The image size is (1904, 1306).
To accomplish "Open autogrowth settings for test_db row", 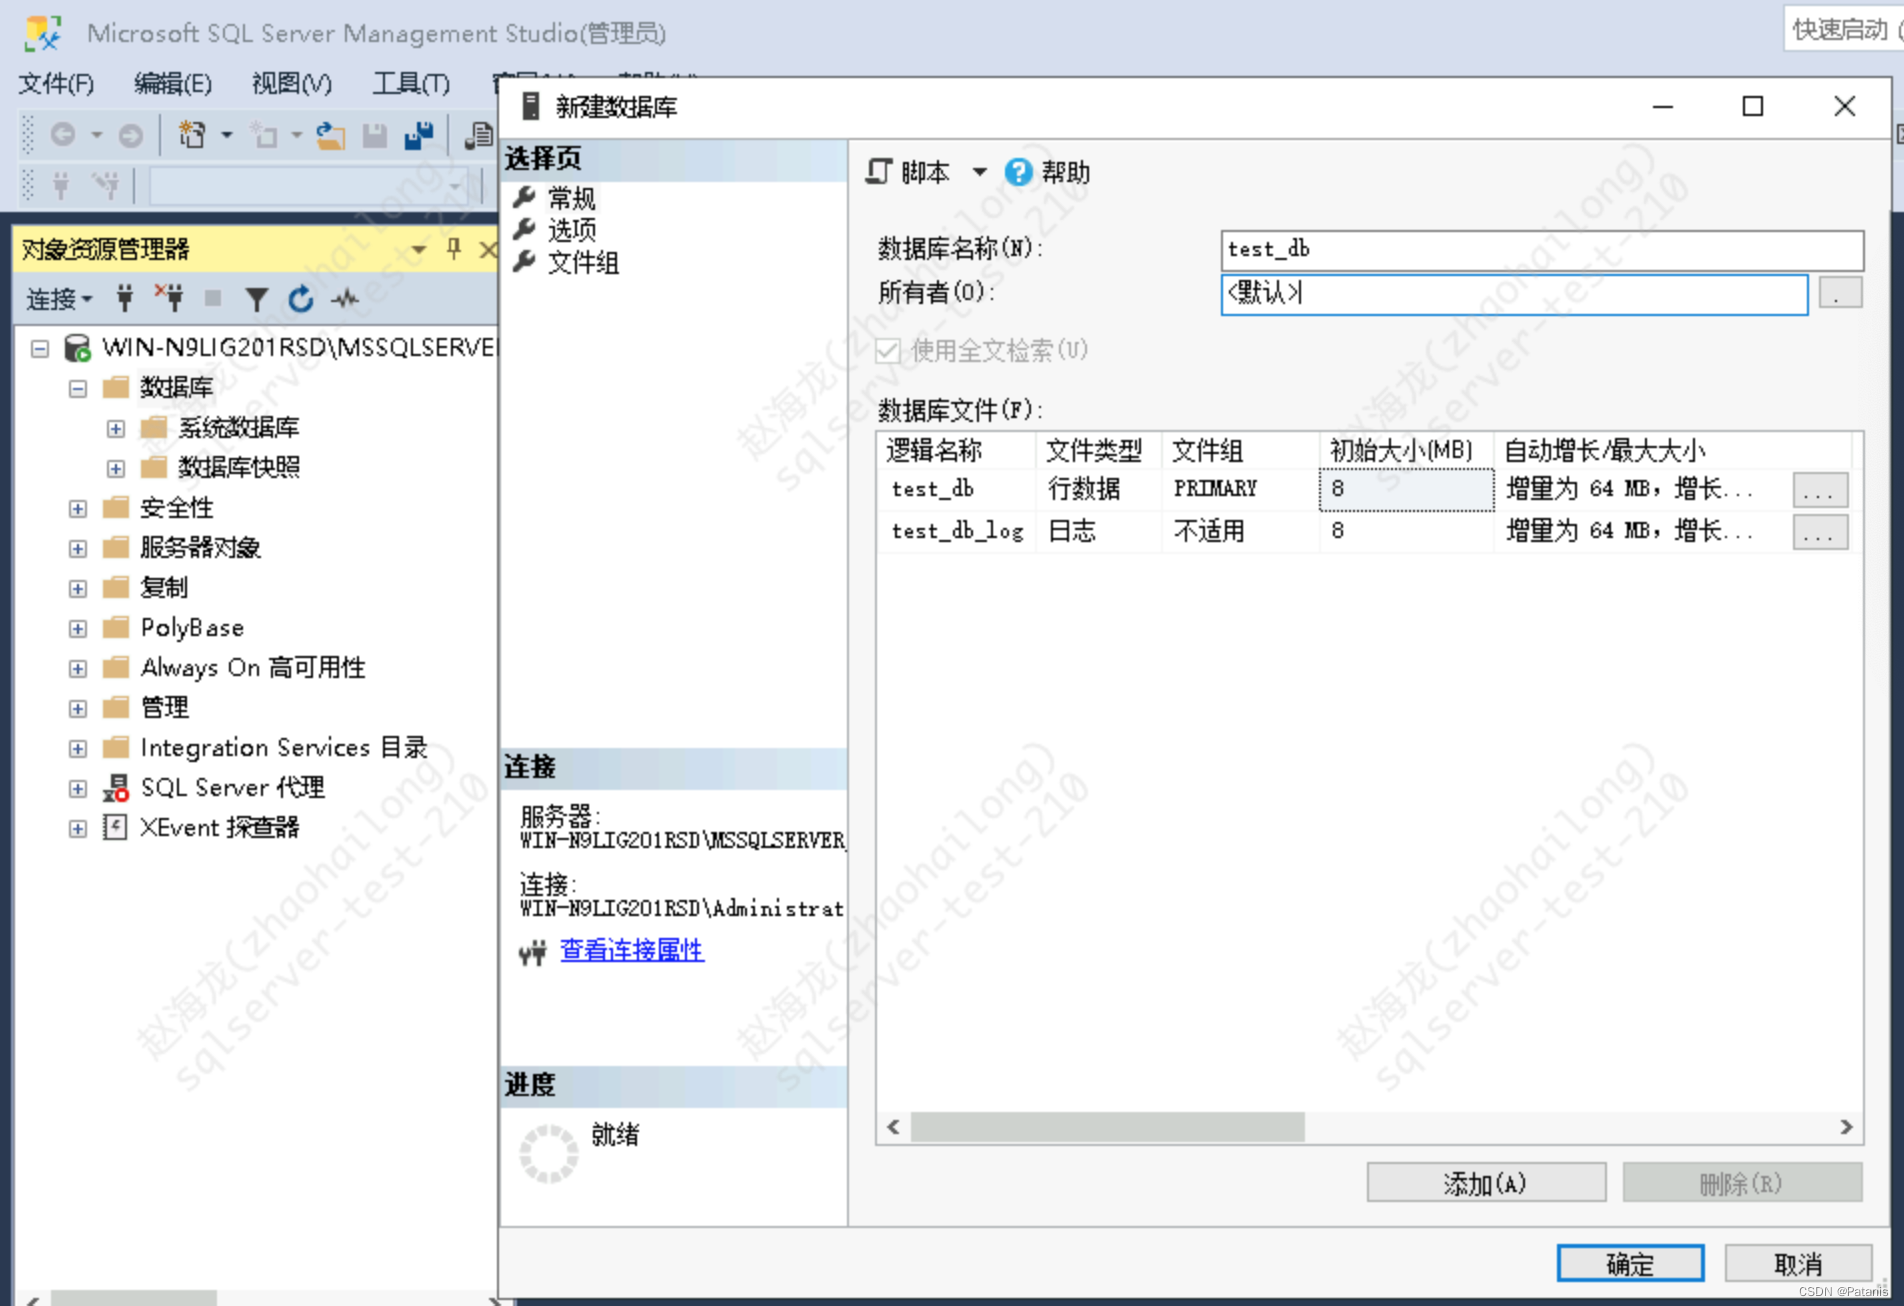I will [x=1819, y=490].
